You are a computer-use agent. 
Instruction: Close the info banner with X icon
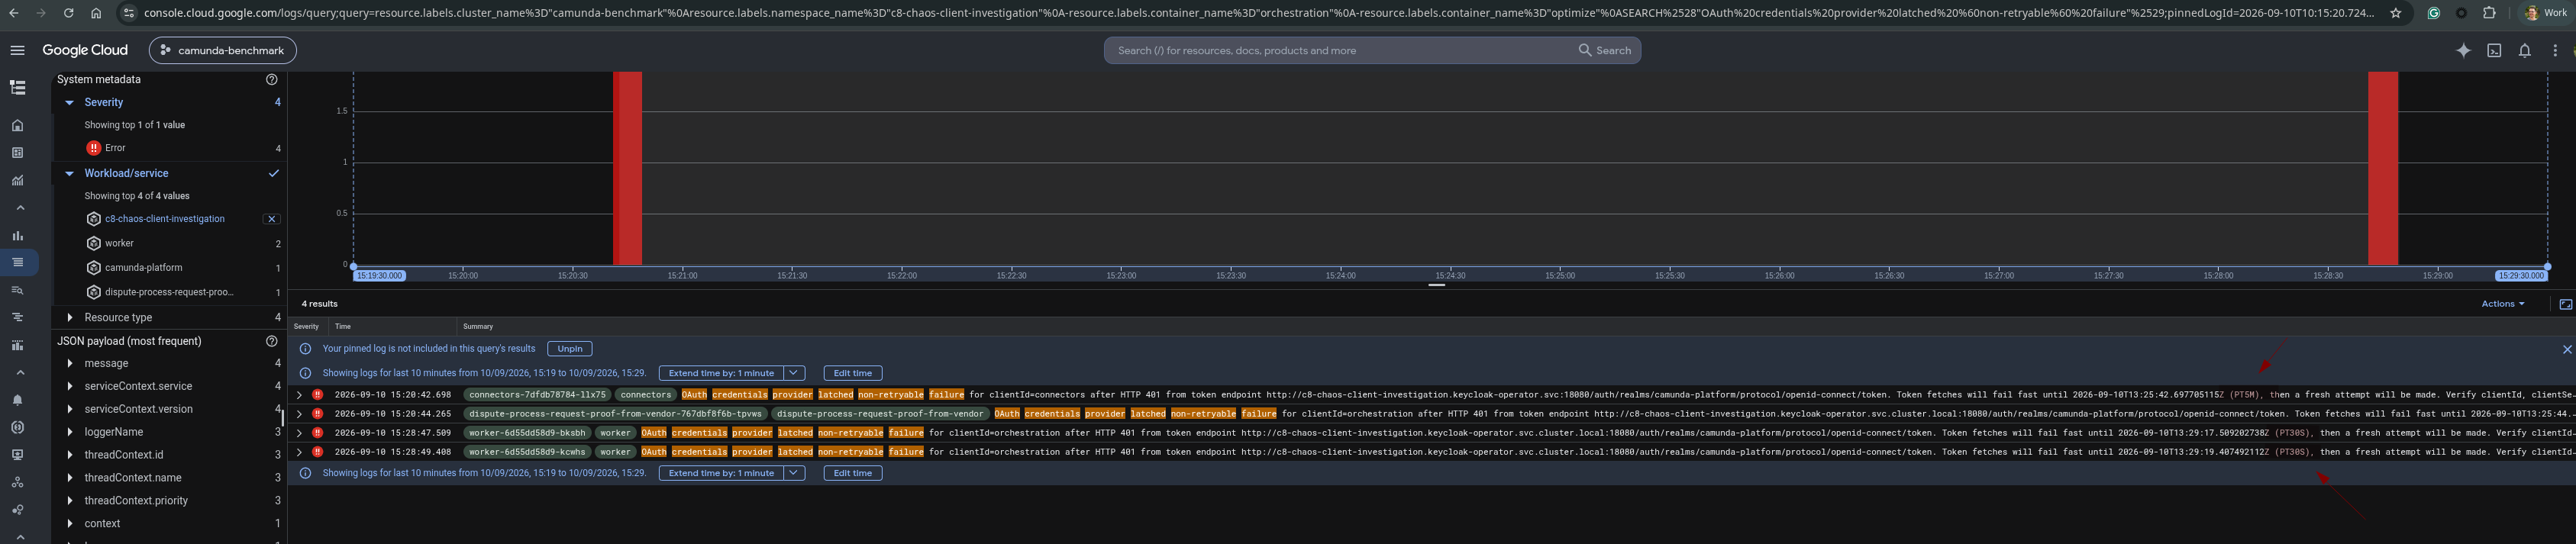[2566, 349]
